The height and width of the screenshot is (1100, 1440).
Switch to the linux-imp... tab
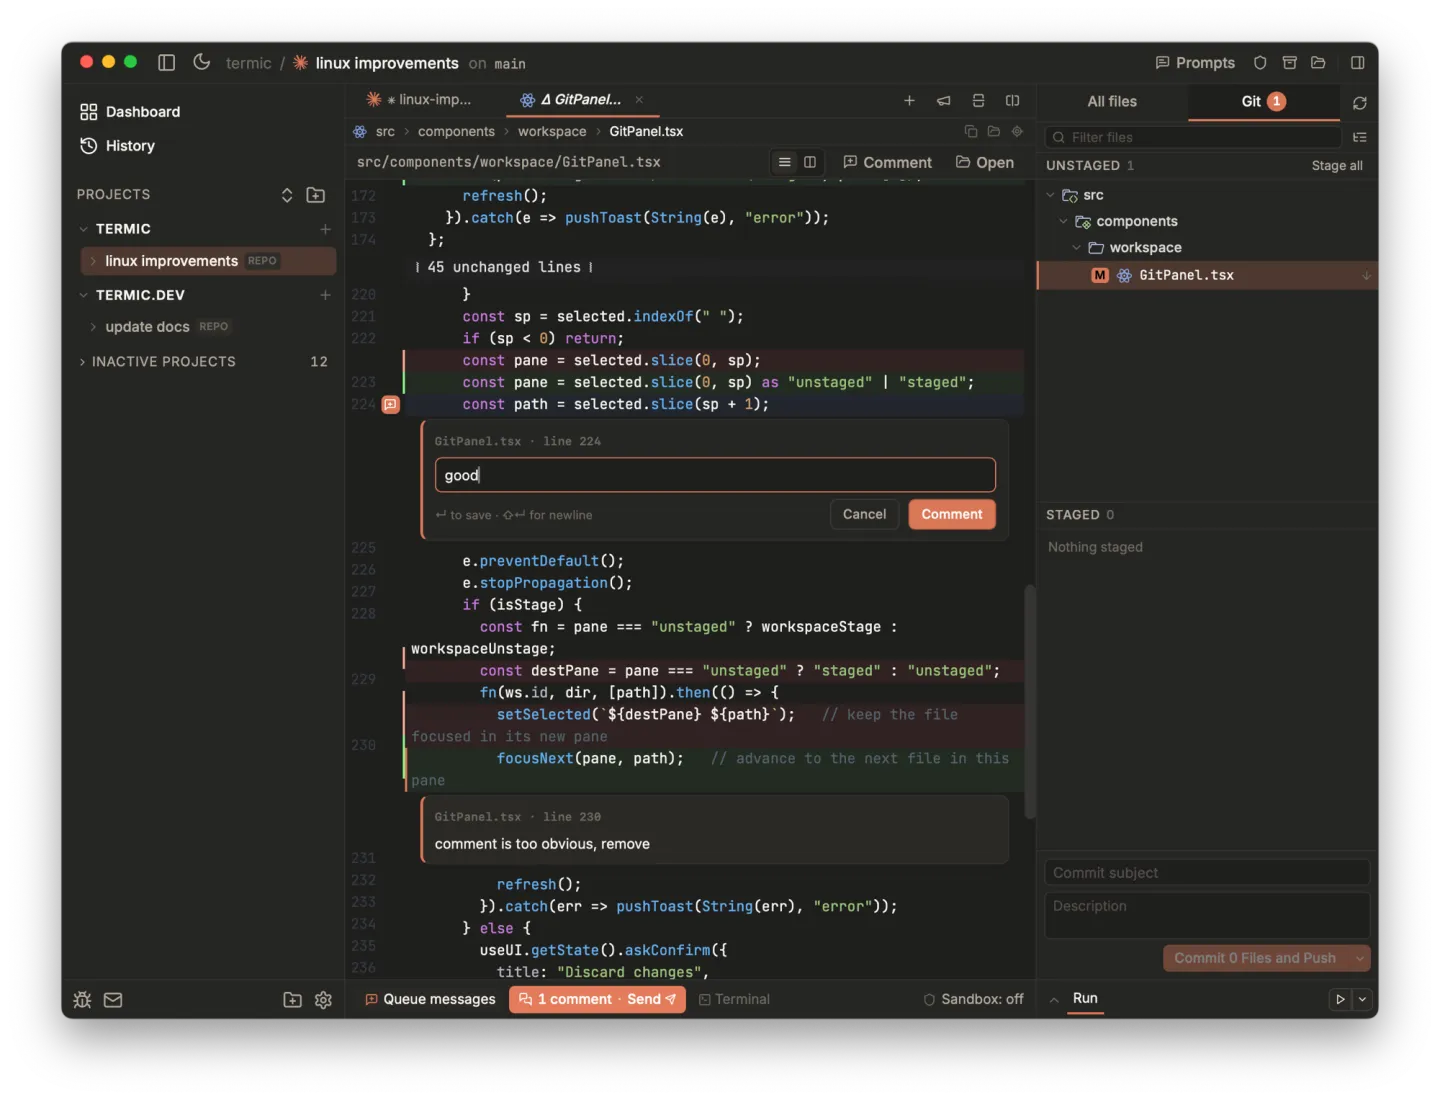419,100
